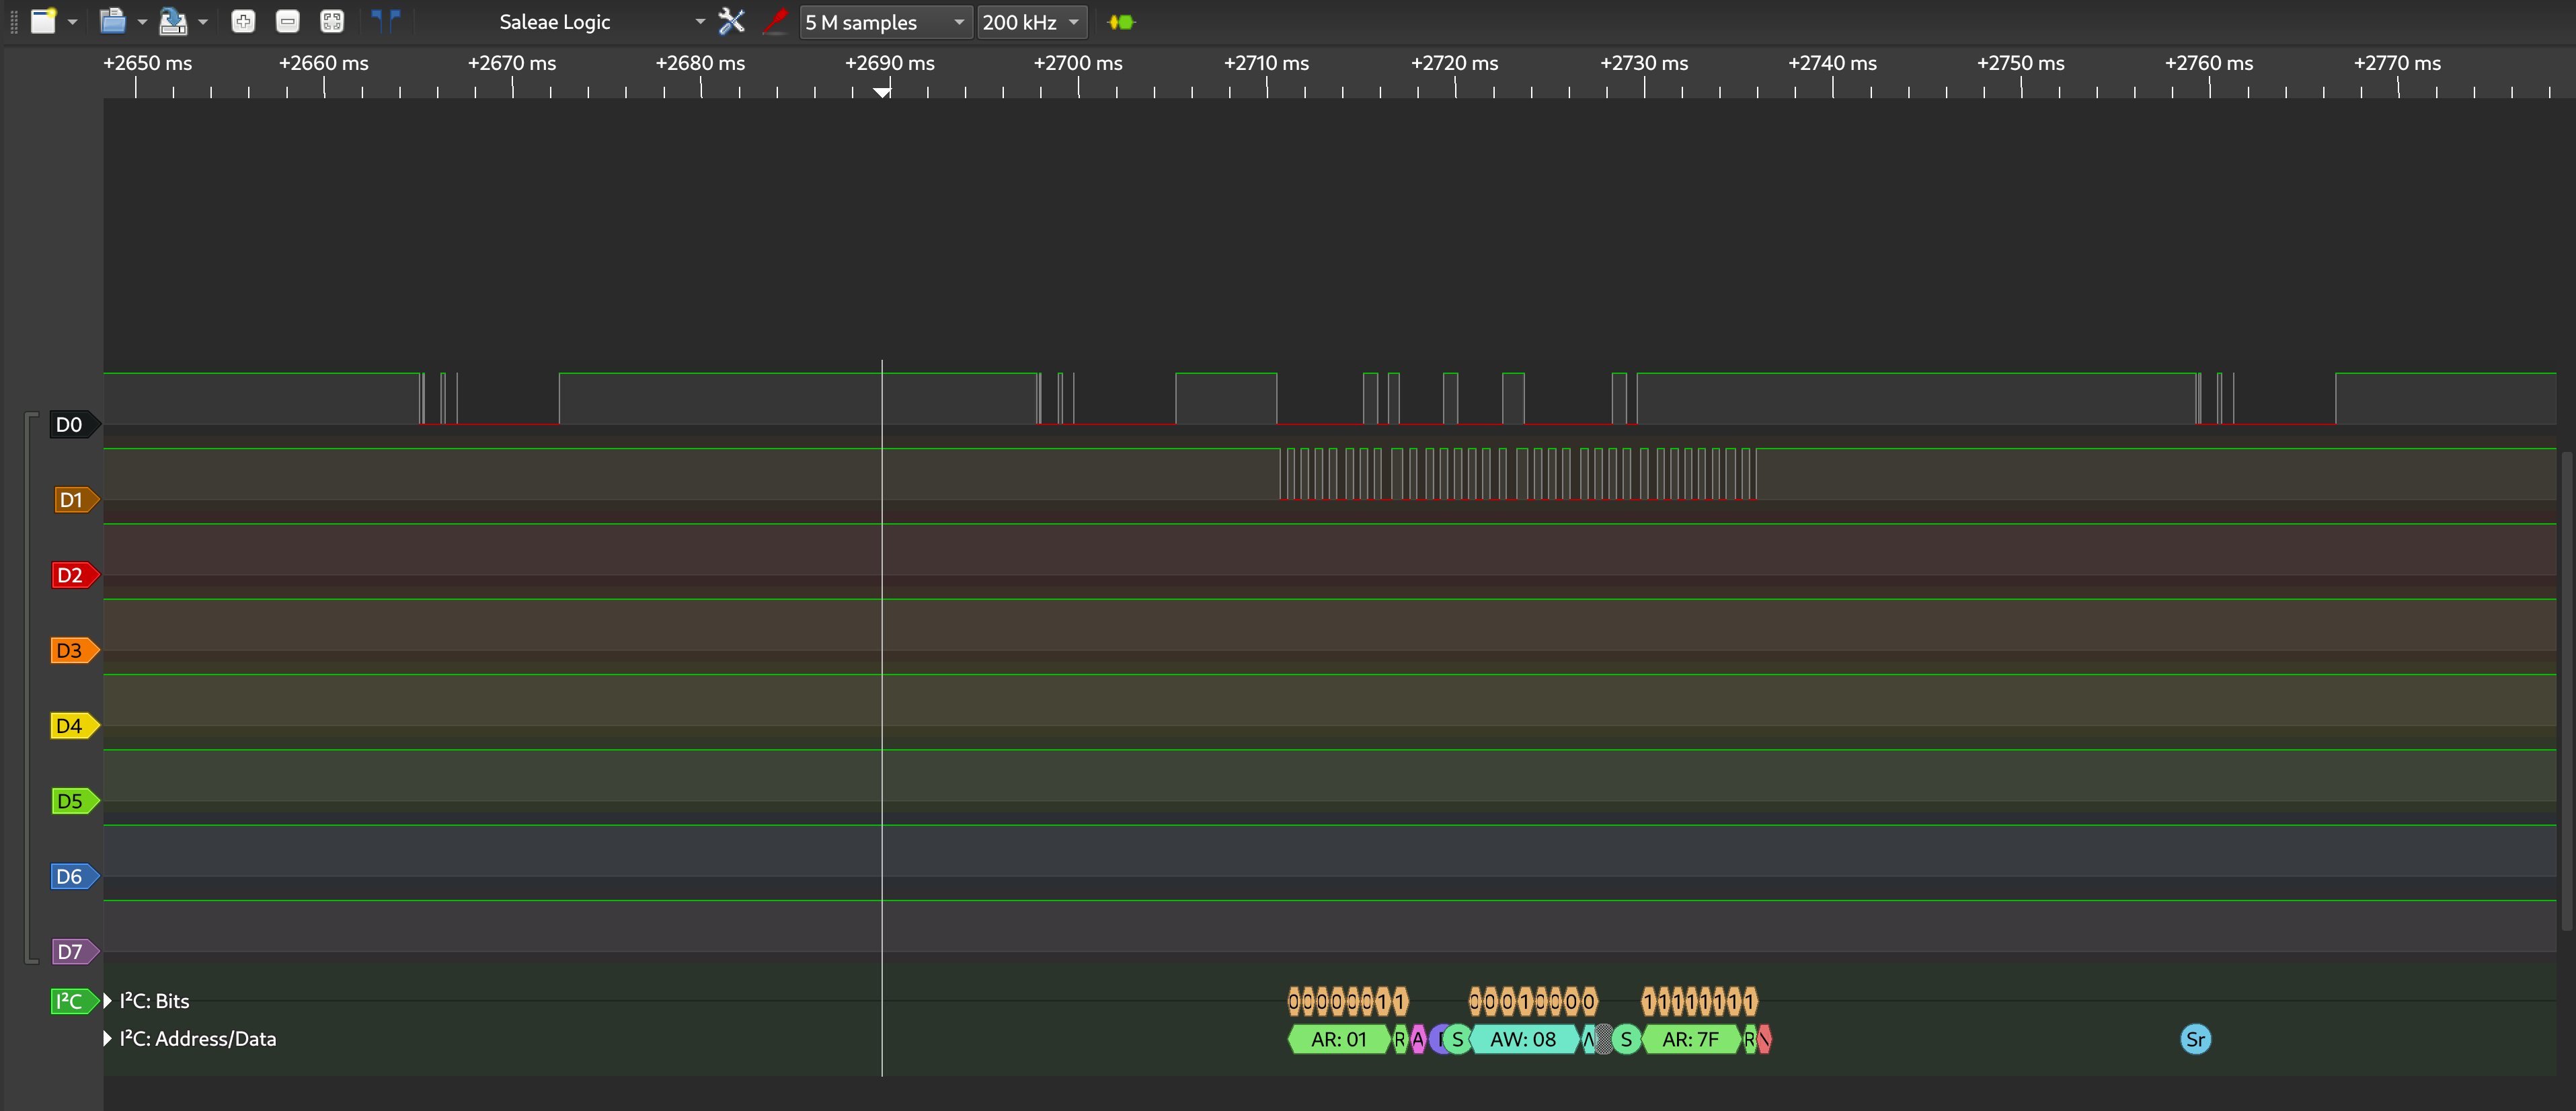Click the Zoom In toolbar button

click(243, 21)
